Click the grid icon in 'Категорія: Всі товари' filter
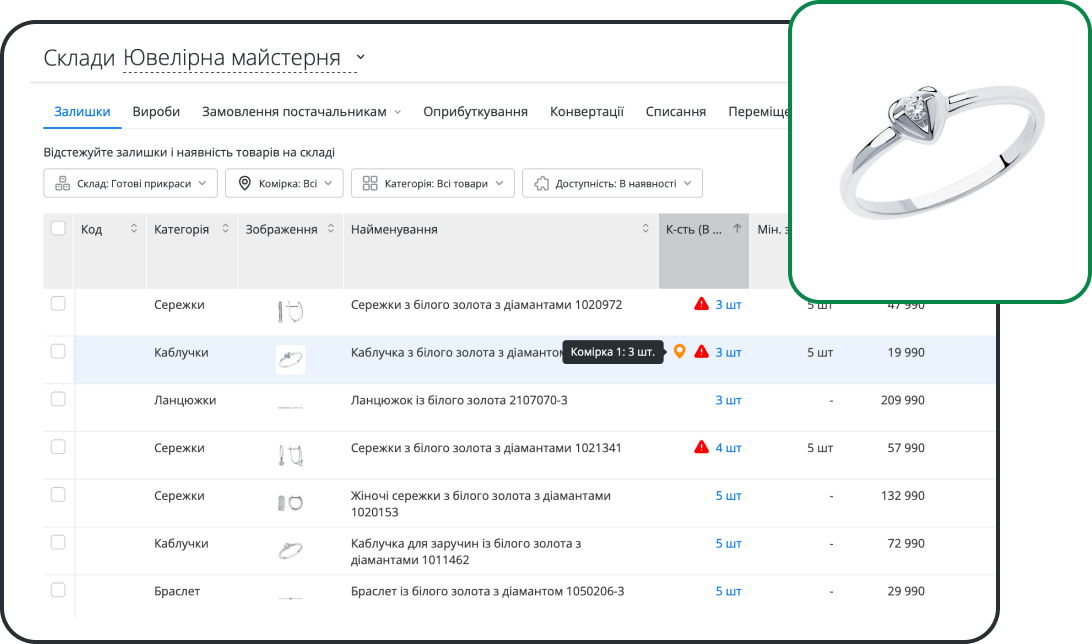The width and height of the screenshot is (1092, 644). click(x=369, y=183)
